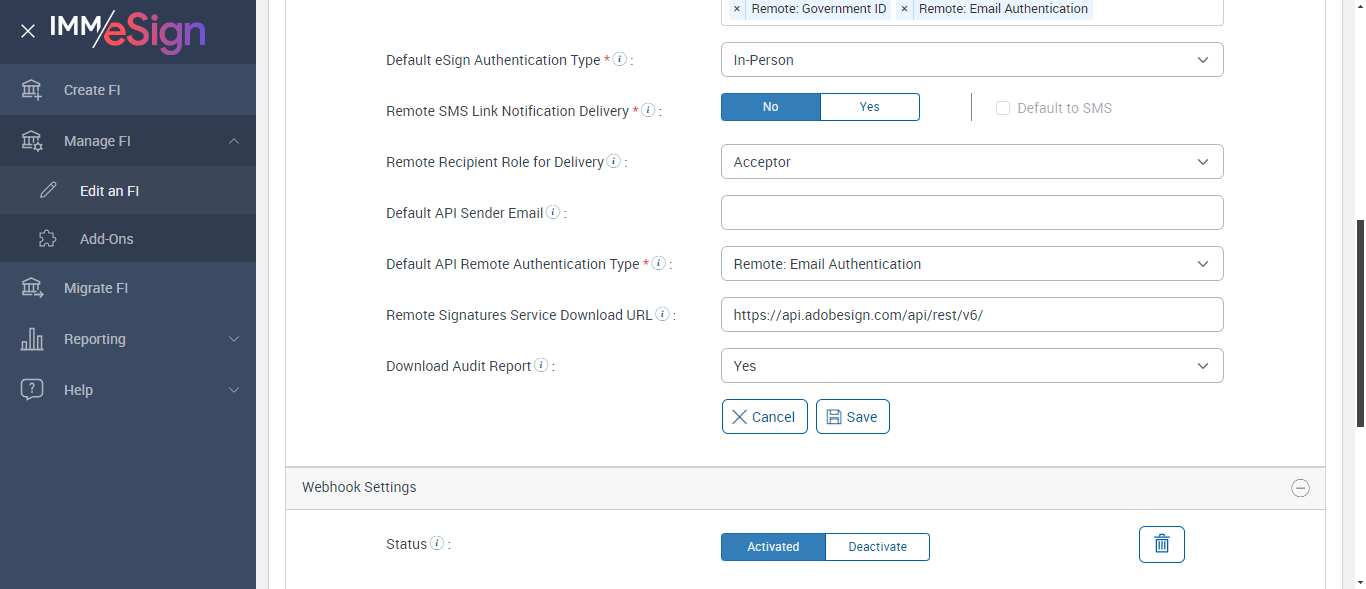This screenshot has width=1366, height=589.
Task: Deactivate the webhook status
Action: (x=877, y=547)
